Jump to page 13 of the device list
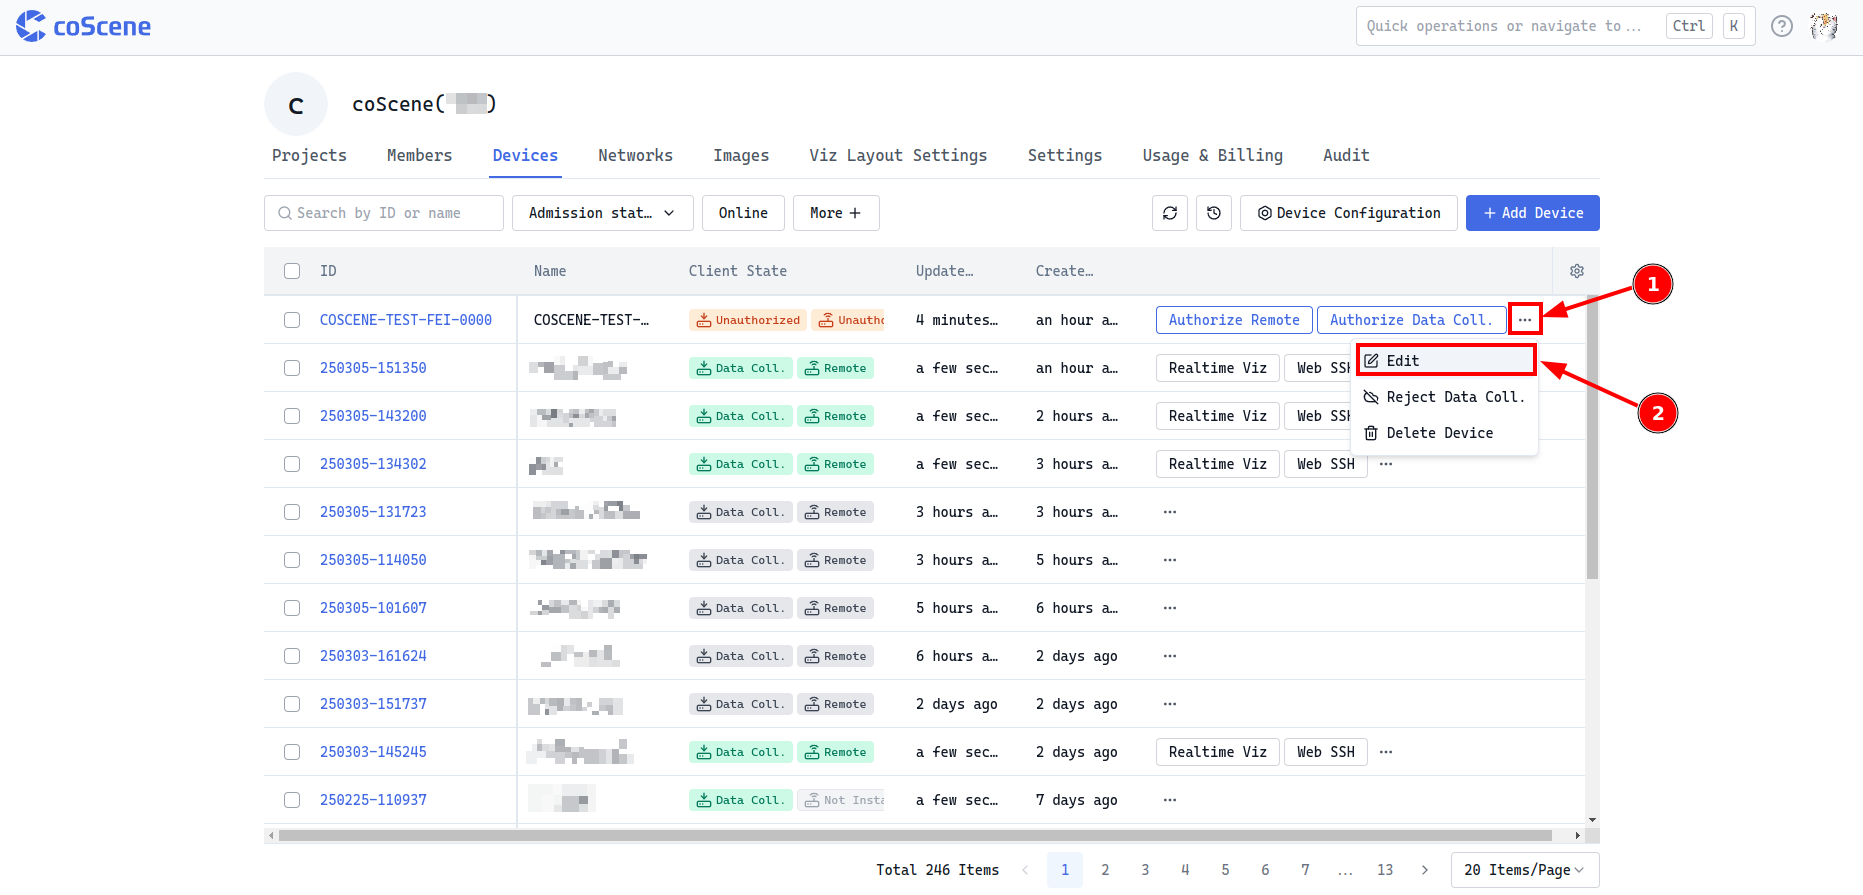This screenshot has height=895, width=1863. pyautogui.click(x=1385, y=870)
